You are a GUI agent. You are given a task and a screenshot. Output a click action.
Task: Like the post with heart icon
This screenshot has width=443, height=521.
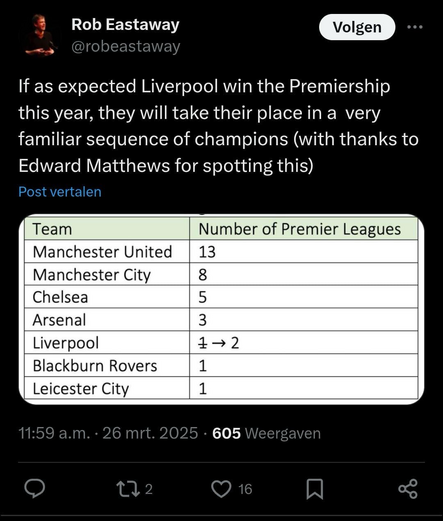pos(221,489)
